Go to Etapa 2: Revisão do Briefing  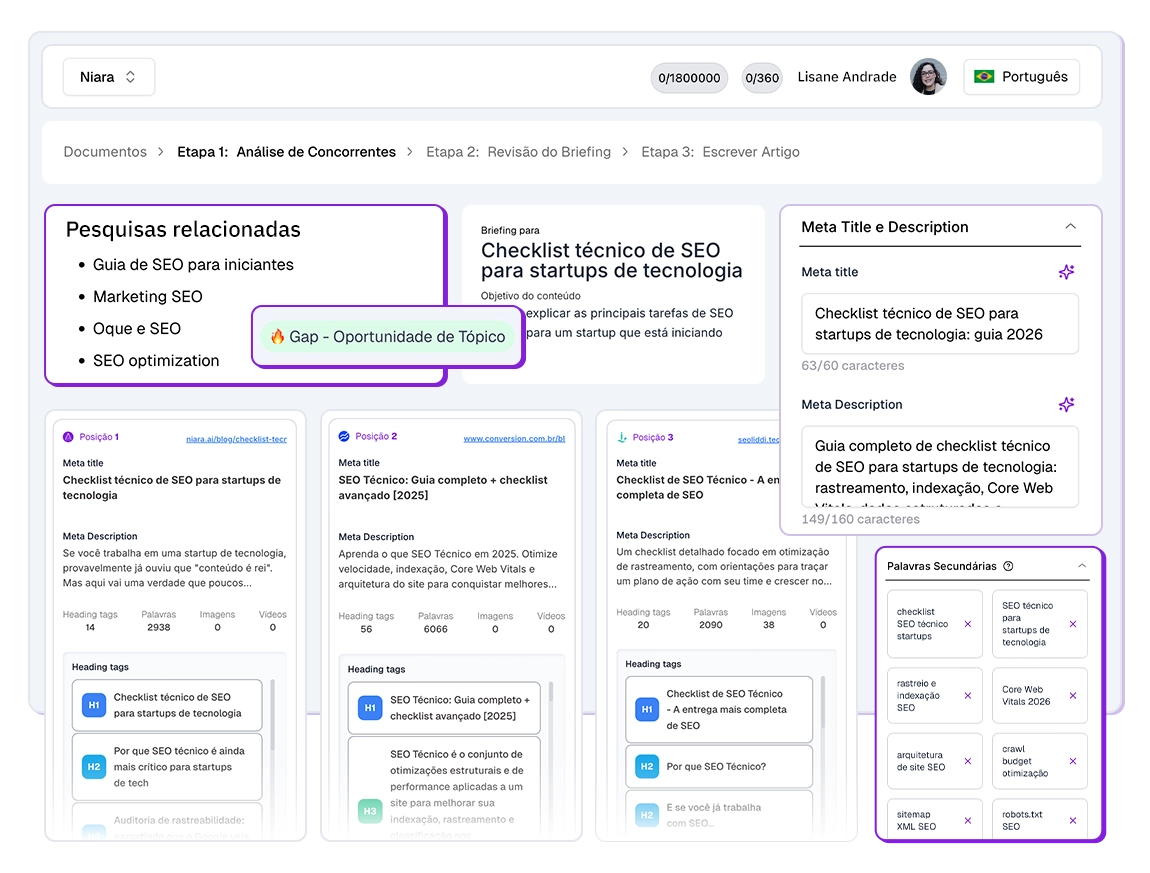point(518,152)
